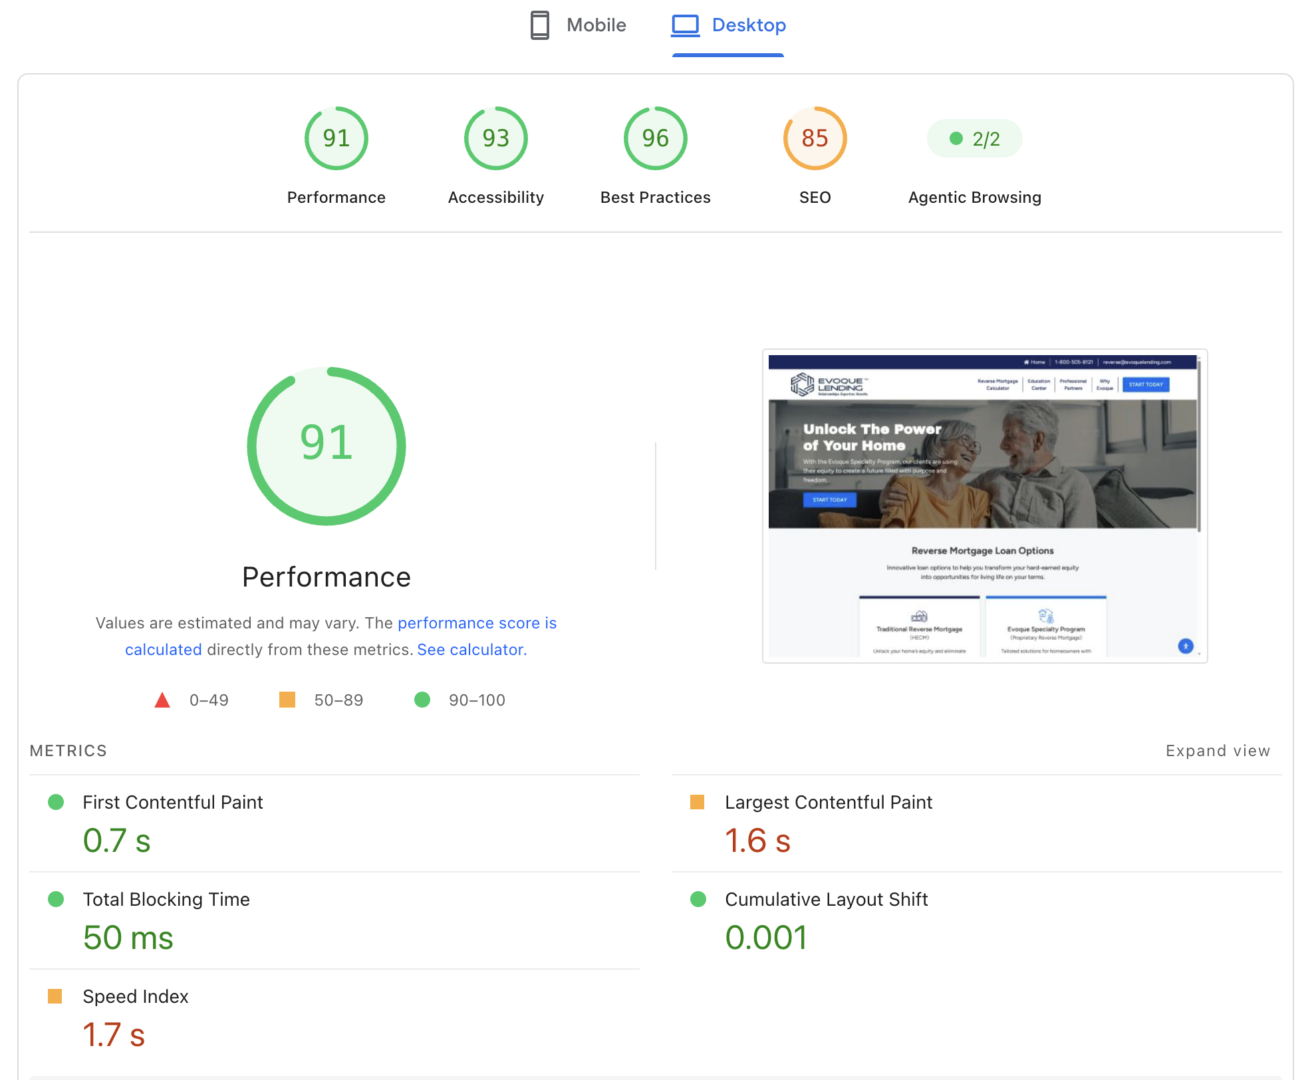Switch to the Mobile tab
Image resolution: width=1314 pixels, height=1080 pixels.
coord(578,25)
